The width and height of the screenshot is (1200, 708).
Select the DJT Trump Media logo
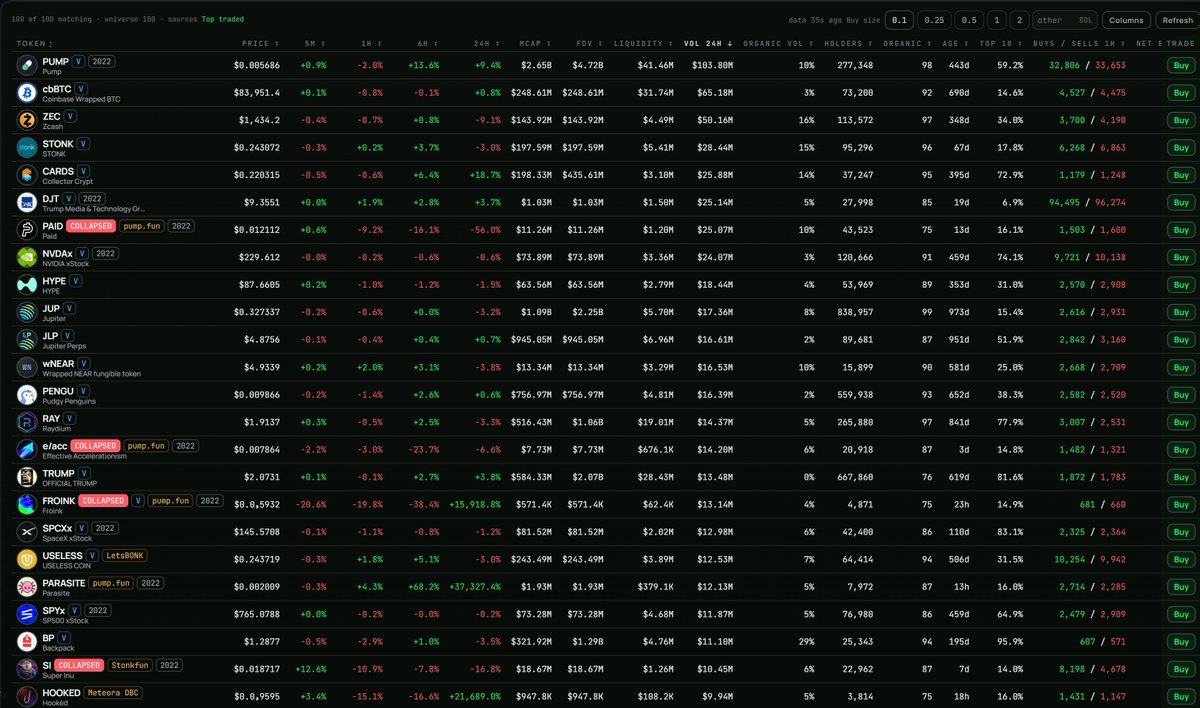(x=27, y=202)
